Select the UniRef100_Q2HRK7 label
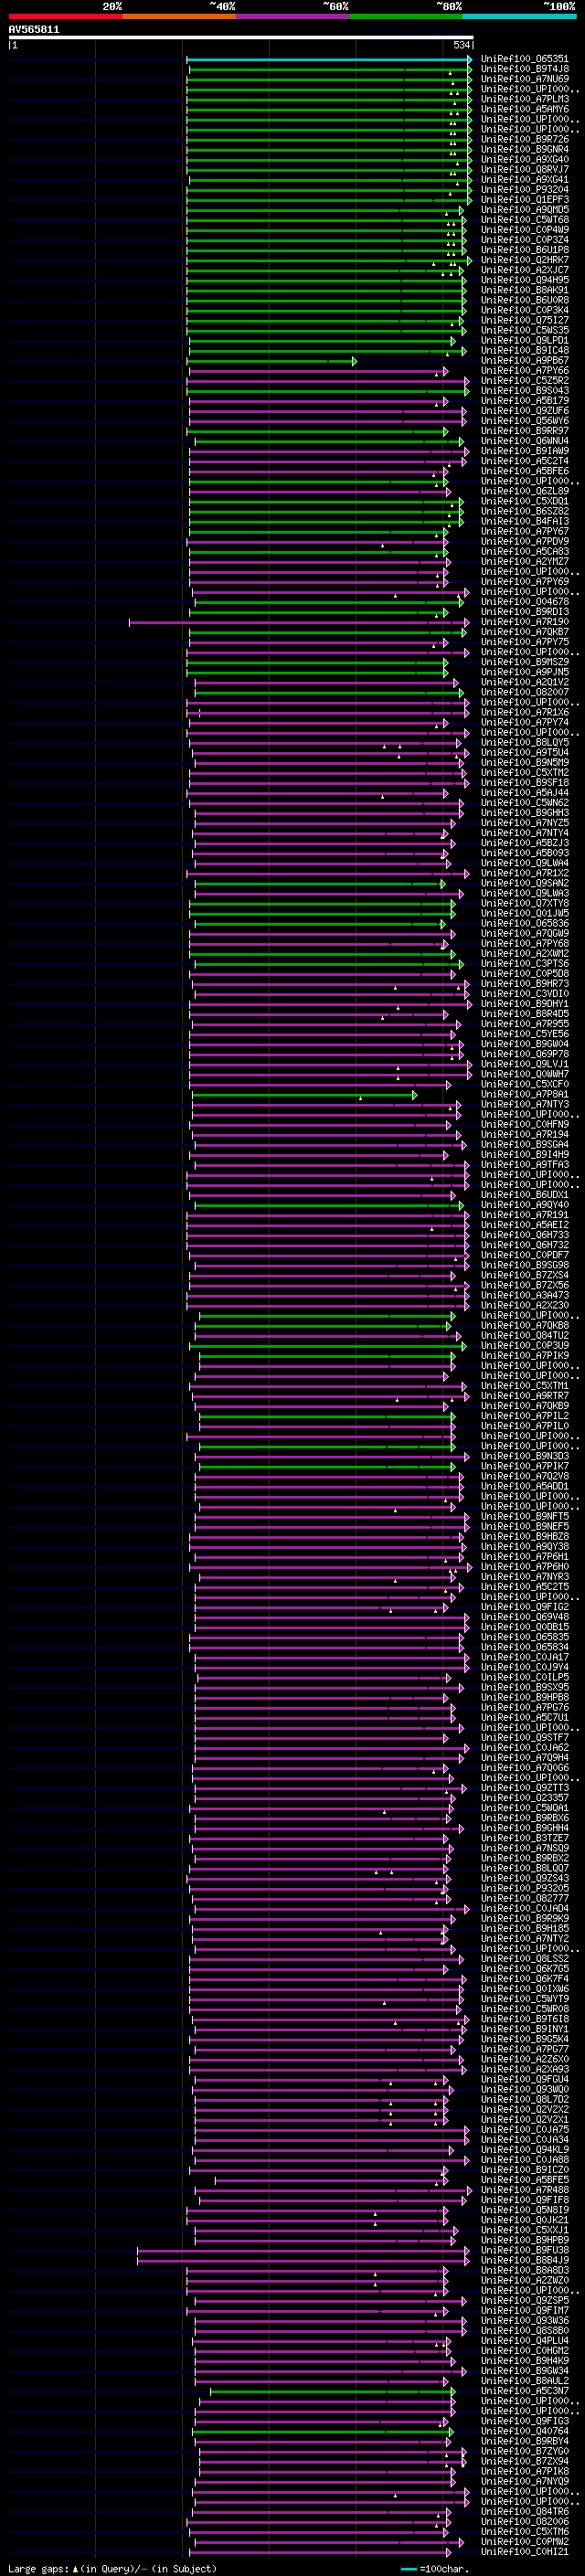Image resolution: width=585 pixels, height=2576 pixels. (x=525, y=260)
